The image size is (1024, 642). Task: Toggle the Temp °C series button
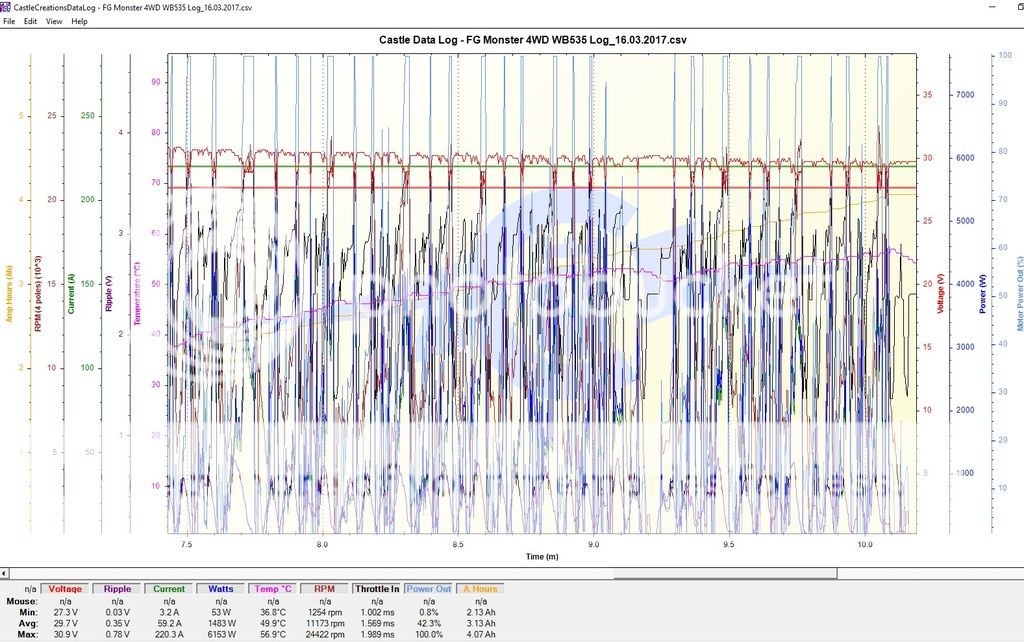tap(272, 589)
